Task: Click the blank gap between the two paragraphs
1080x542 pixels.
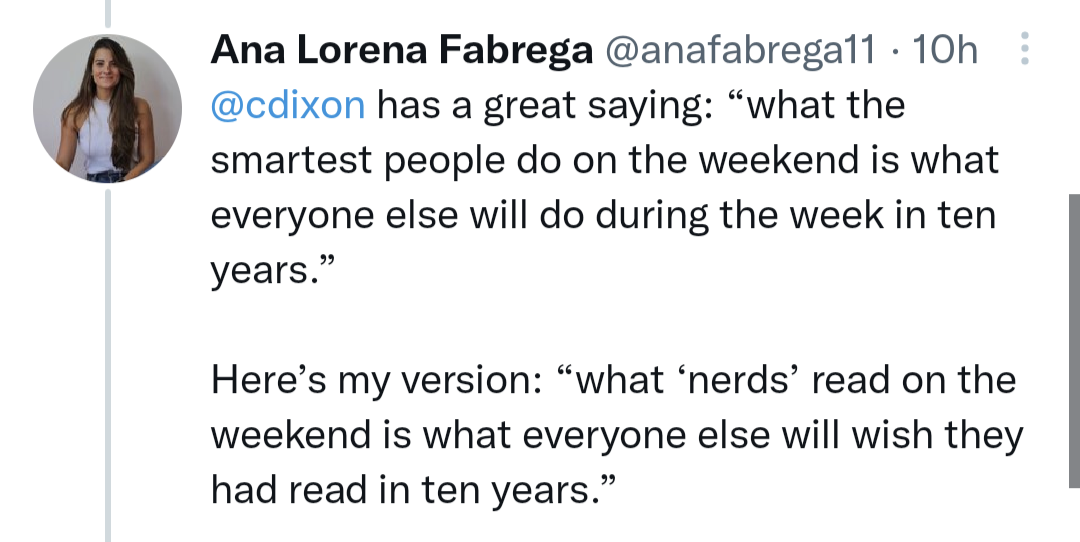Action: tap(600, 326)
